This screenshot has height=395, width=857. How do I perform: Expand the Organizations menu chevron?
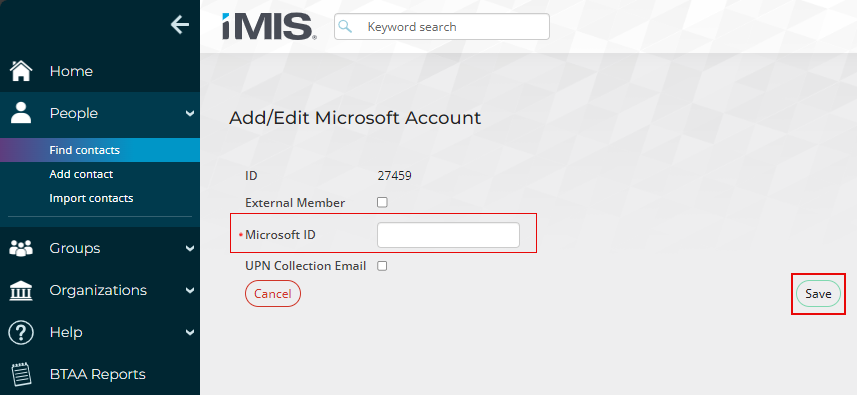(190, 290)
